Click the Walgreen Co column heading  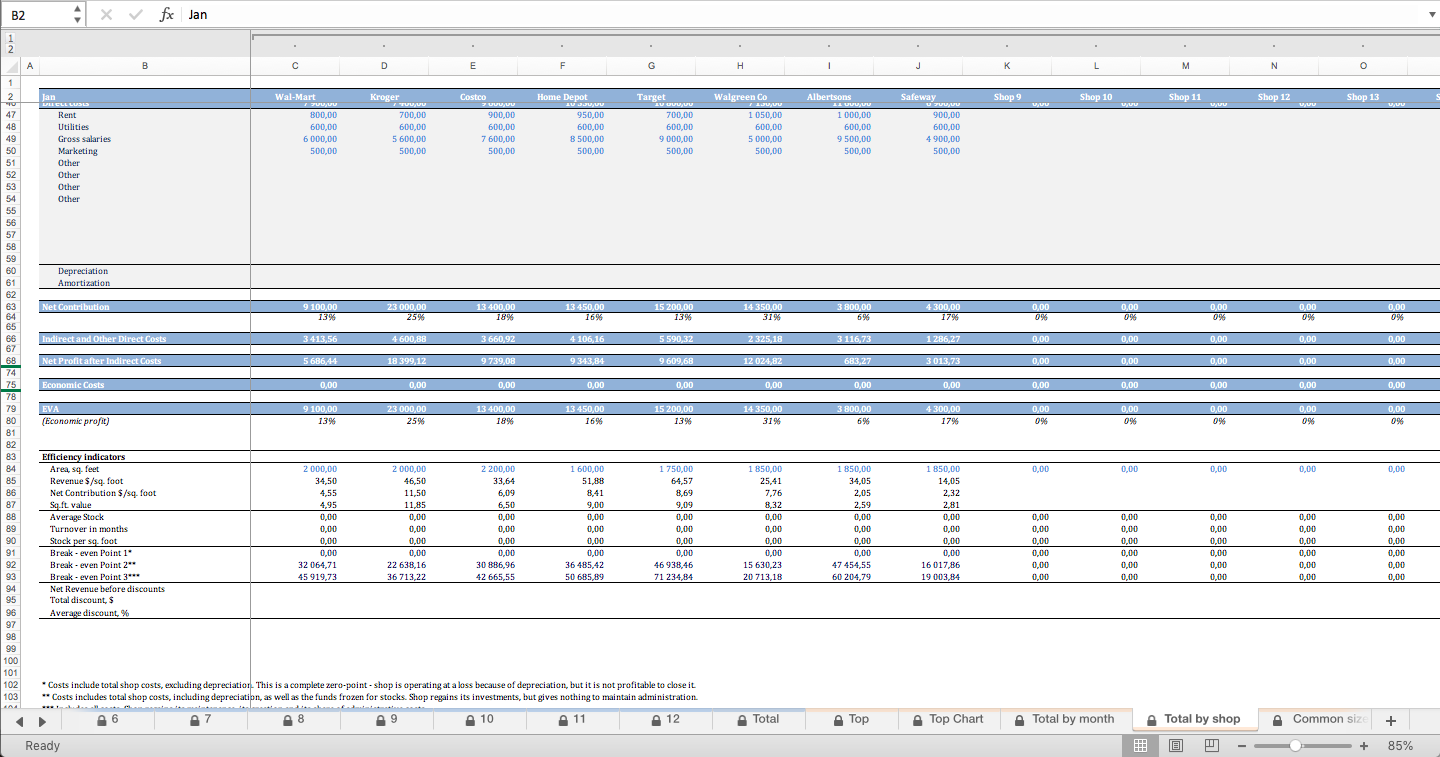[x=740, y=97]
